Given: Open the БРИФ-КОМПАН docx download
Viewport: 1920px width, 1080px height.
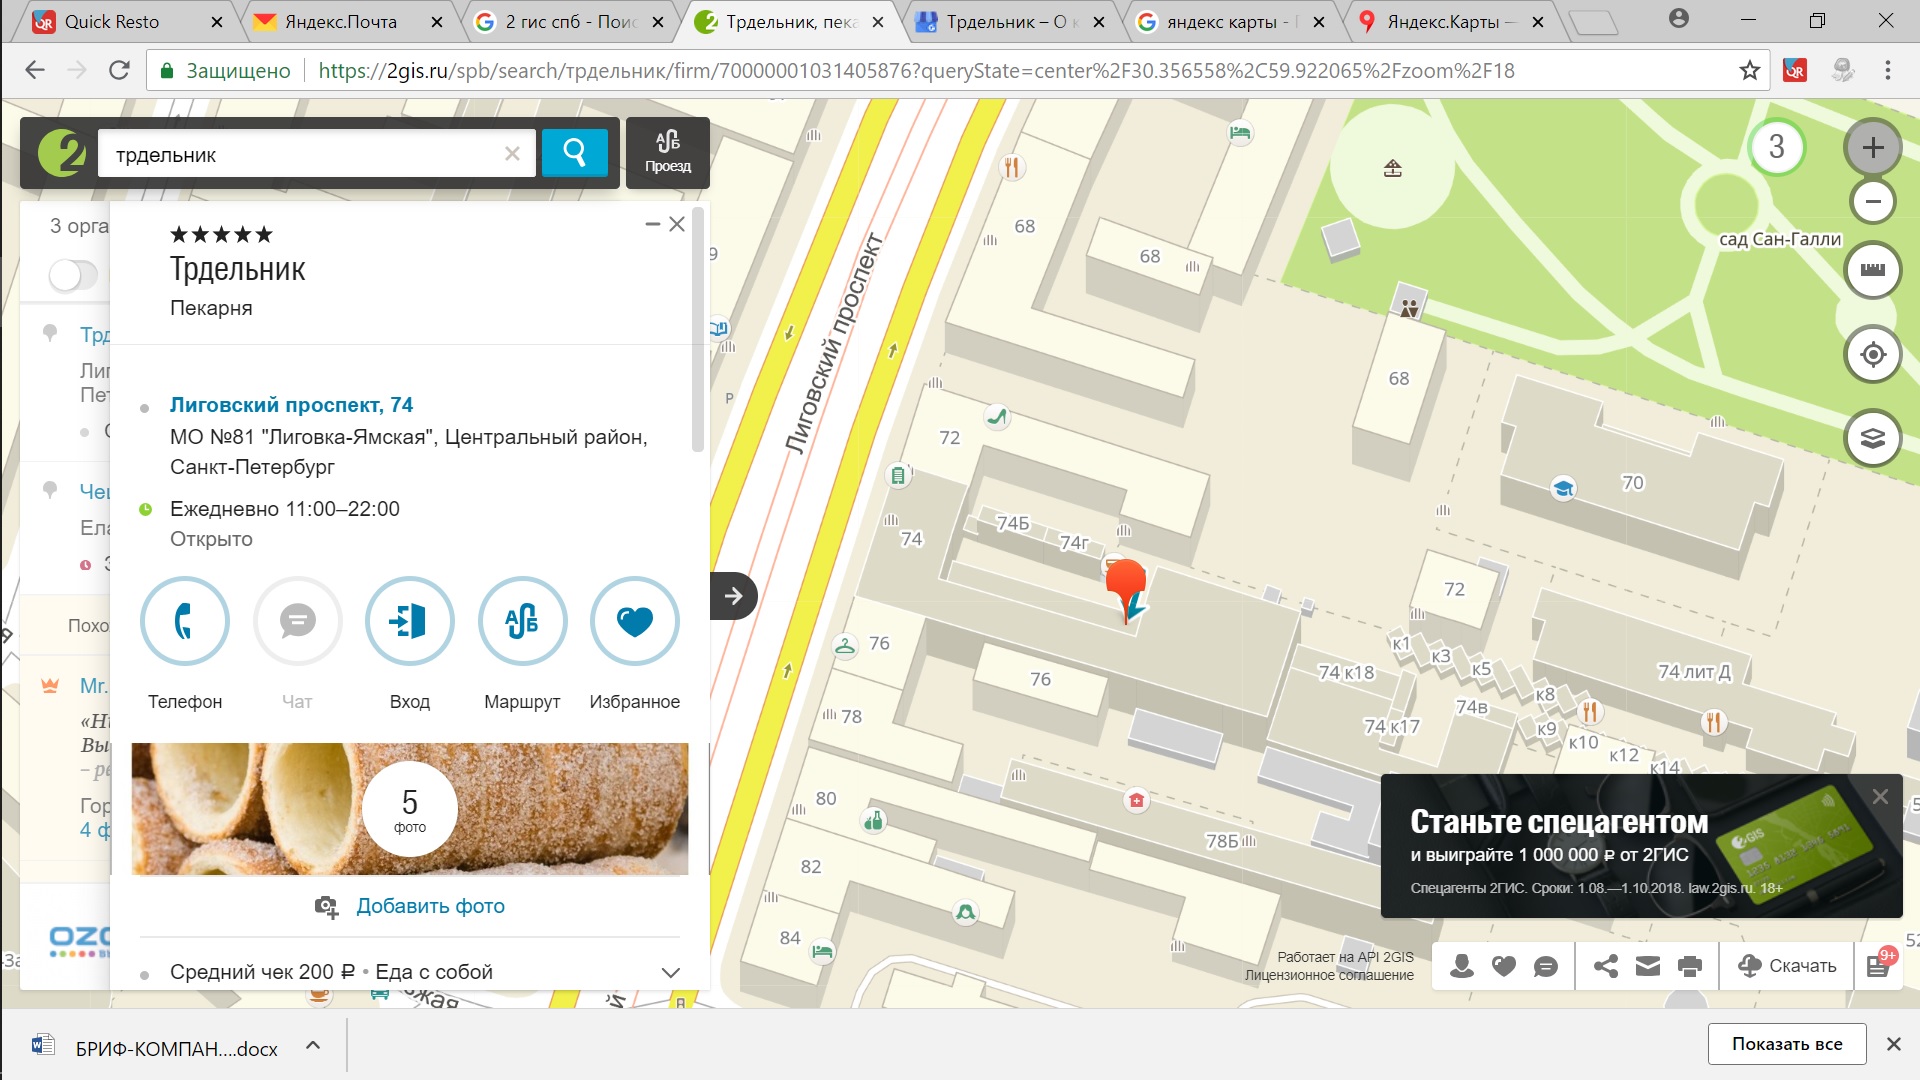Looking at the screenshot, I should (157, 1047).
